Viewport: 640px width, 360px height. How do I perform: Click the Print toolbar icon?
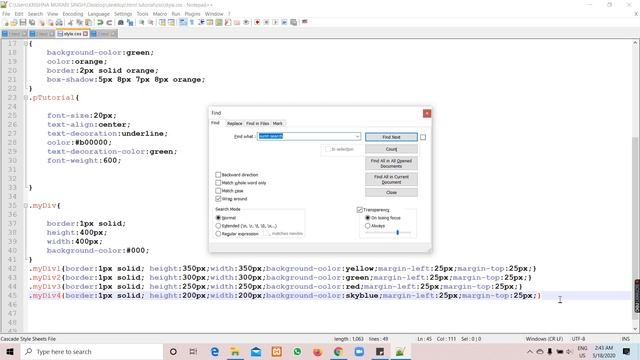coord(59,22)
